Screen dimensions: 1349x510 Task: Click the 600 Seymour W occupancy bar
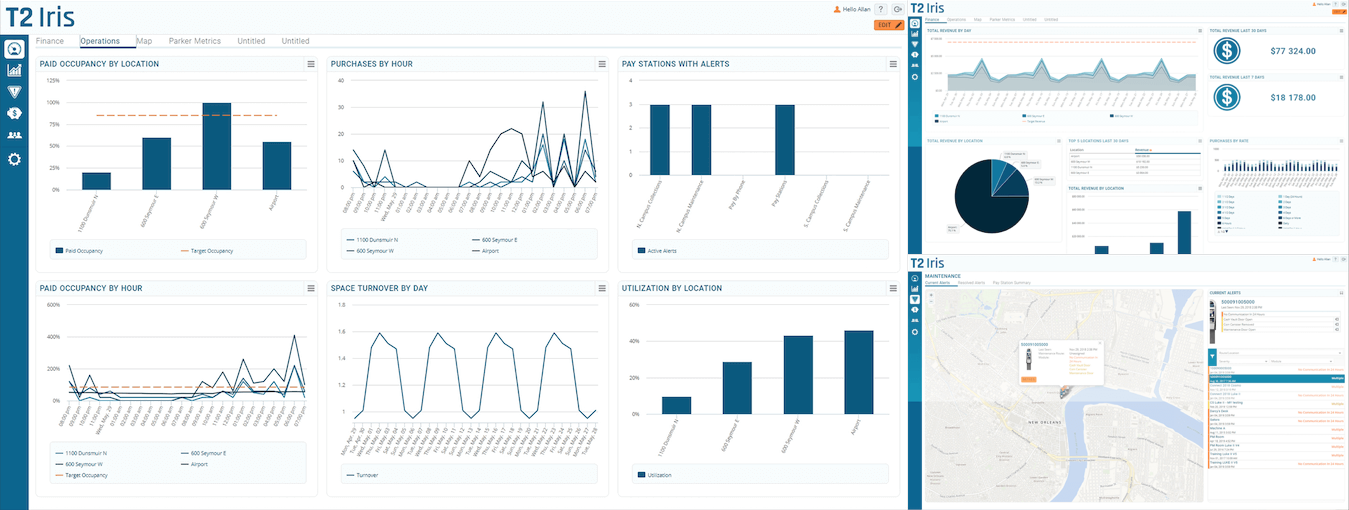(216, 145)
